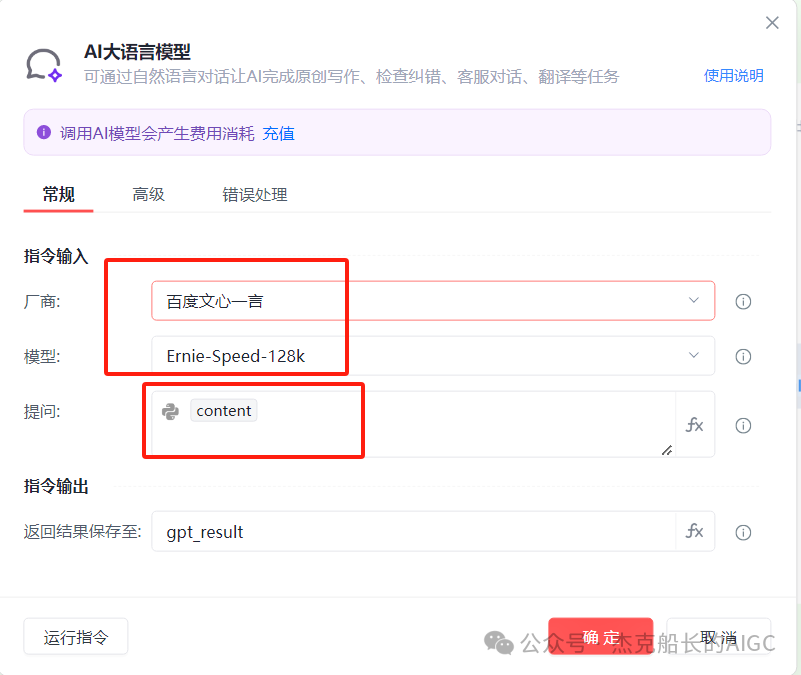Click the 指令输出 section heading
Image resolution: width=801 pixels, height=675 pixels.
pyautogui.click(x=56, y=486)
